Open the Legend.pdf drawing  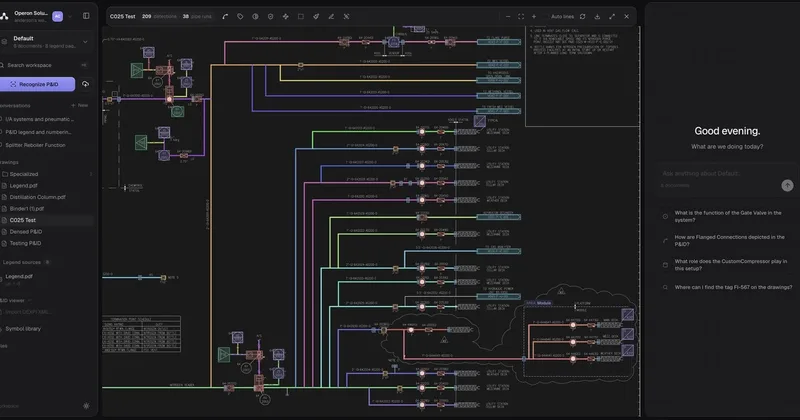pos(23,186)
